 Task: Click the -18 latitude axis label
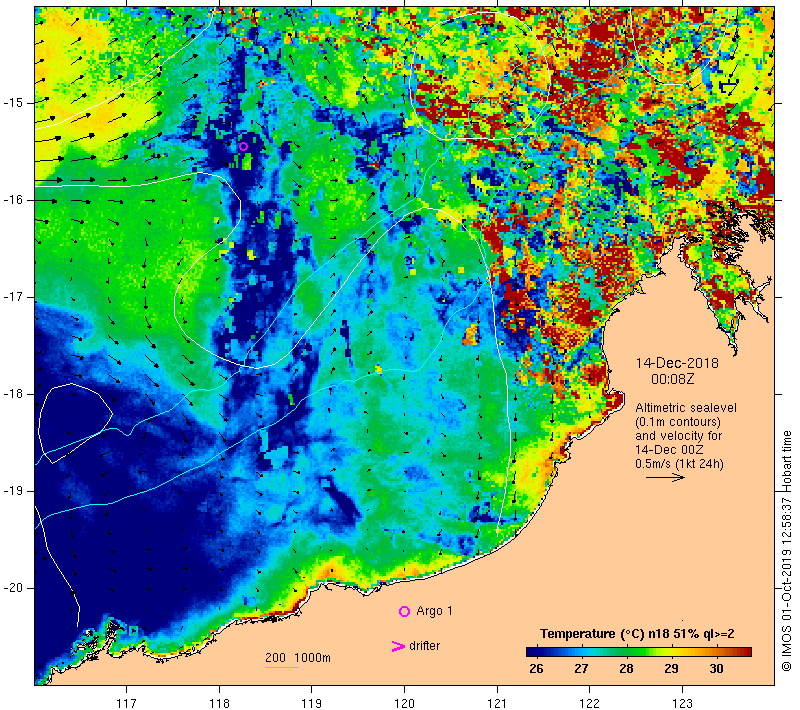(x=12, y=394)
